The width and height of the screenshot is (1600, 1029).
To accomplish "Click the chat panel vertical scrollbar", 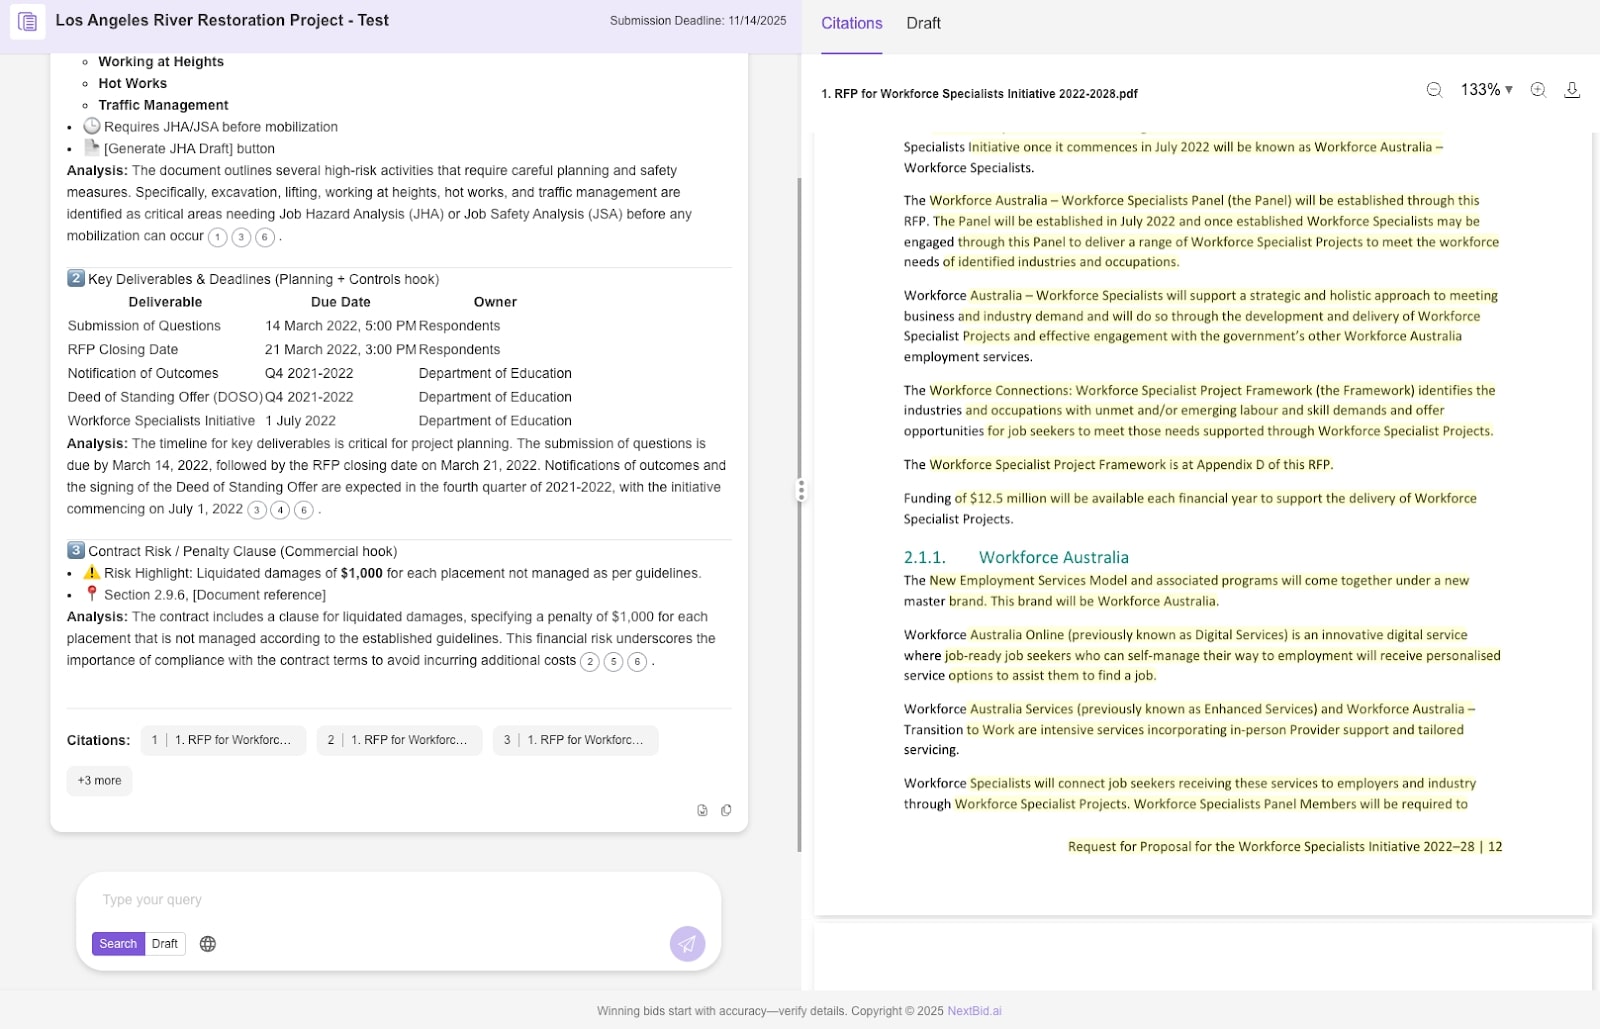I will click(x=799, y=500).
